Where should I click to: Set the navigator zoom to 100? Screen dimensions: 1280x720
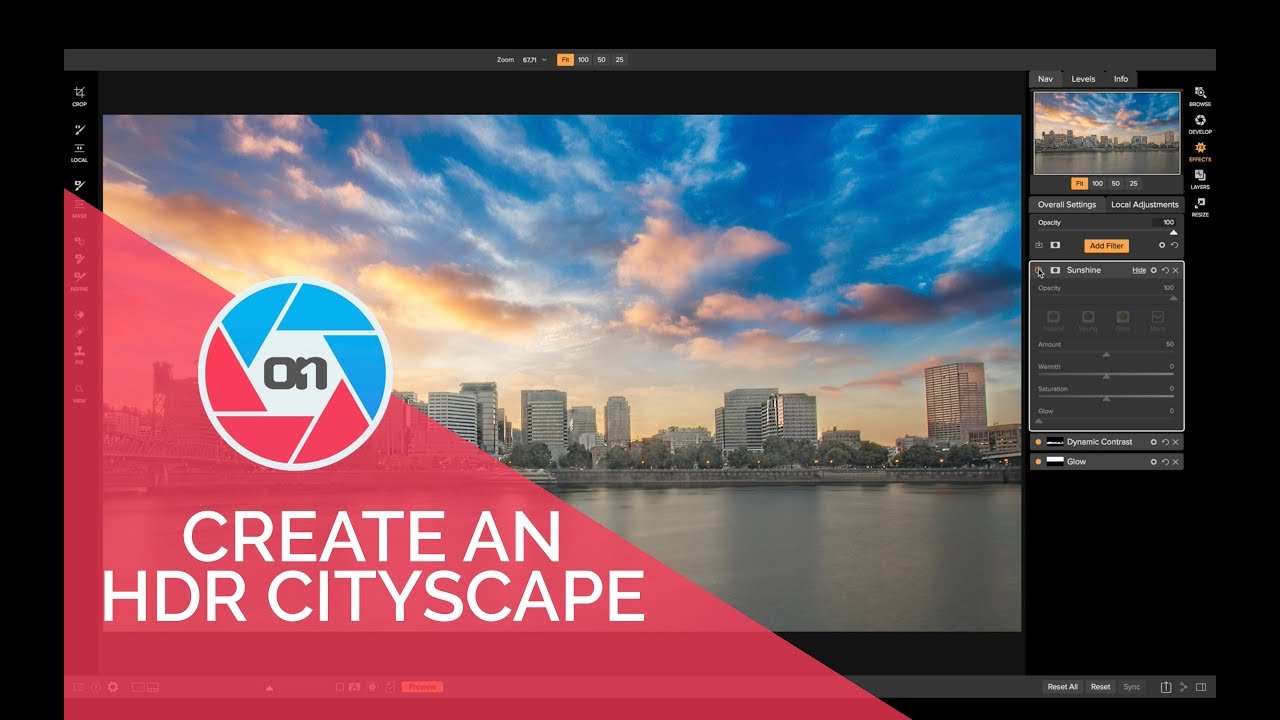click(1097, 184)
